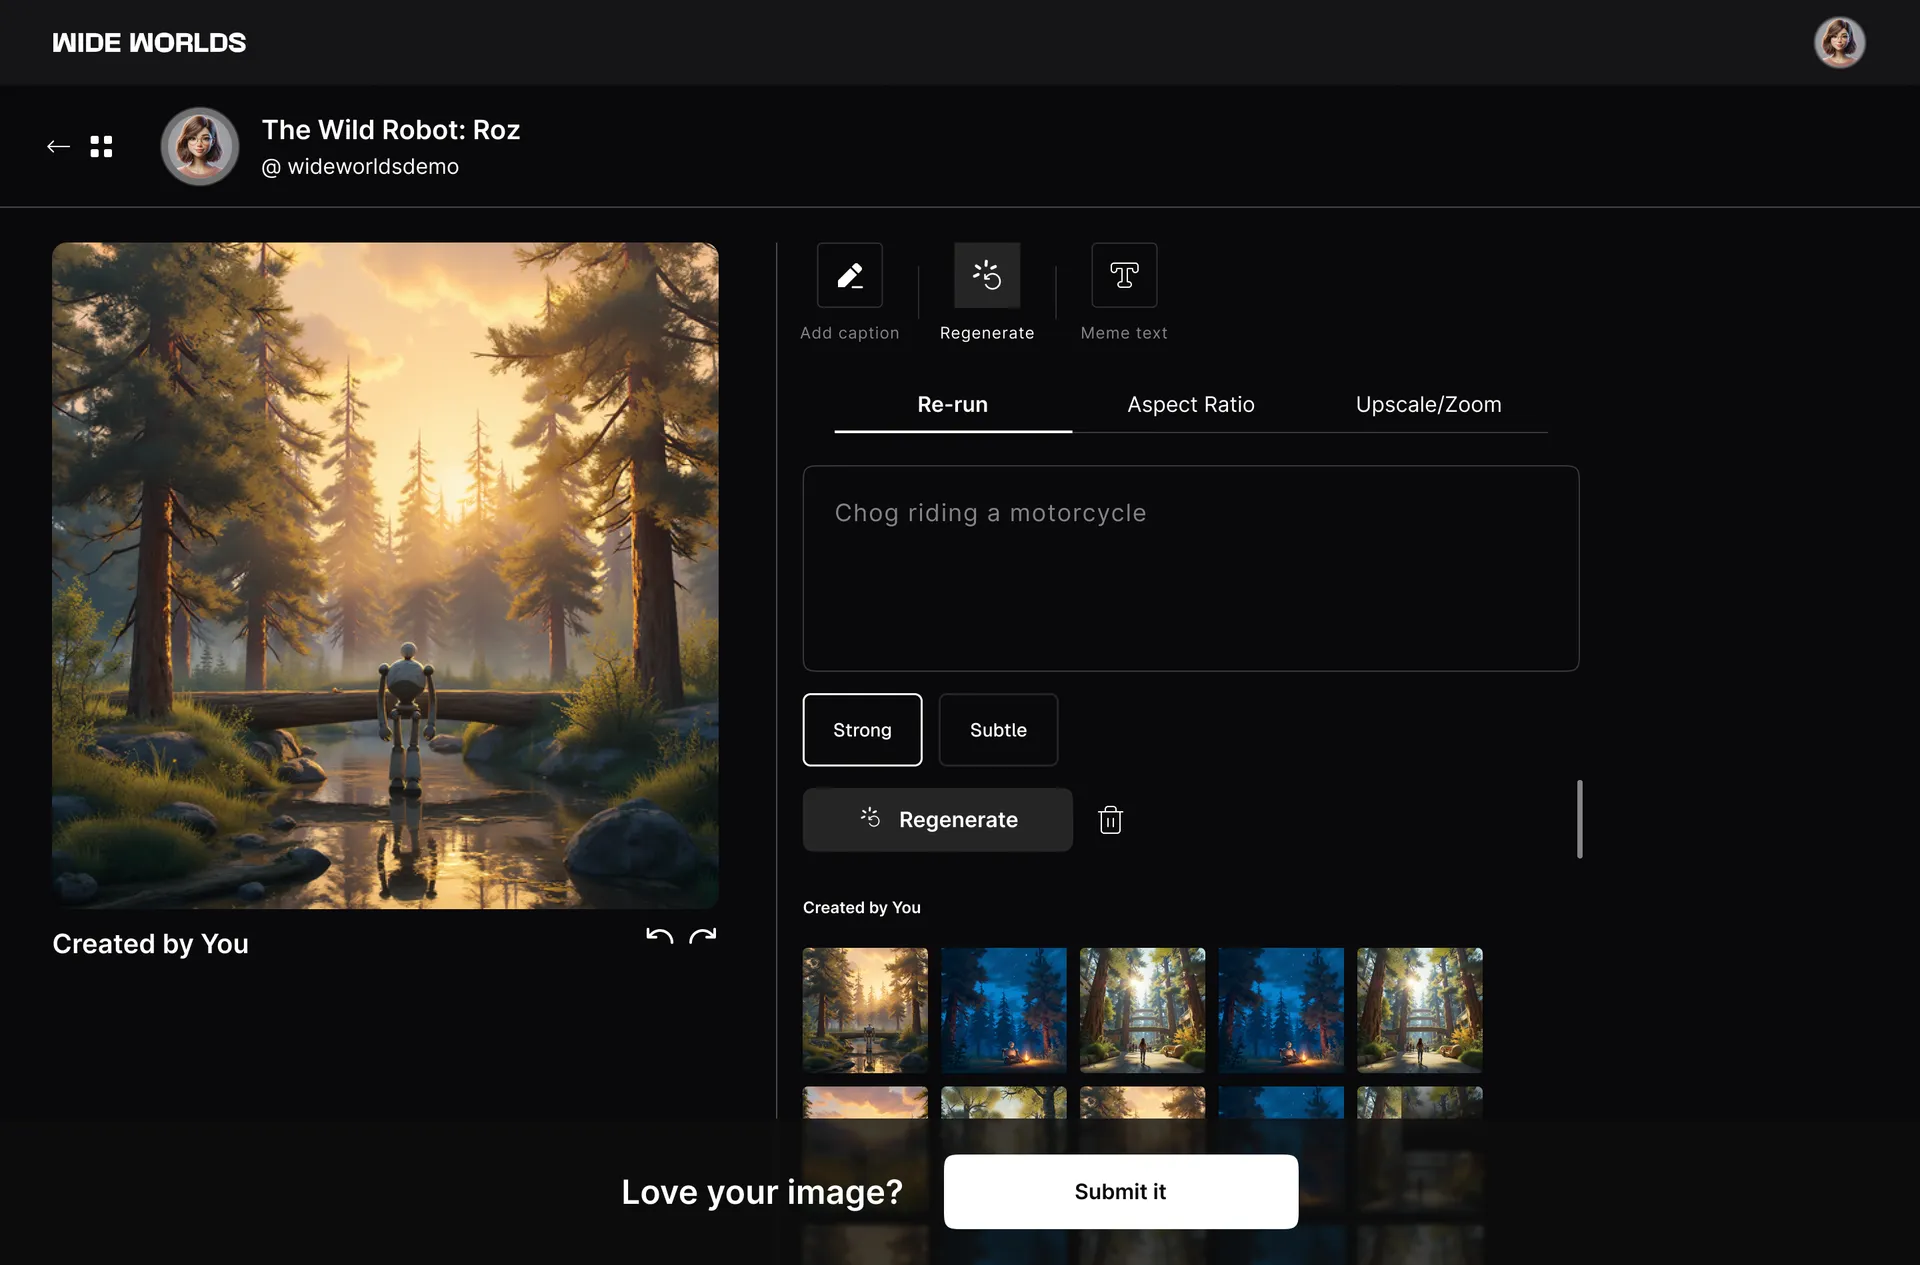This screenshot has width=1920, height=1265.
Task: Click the Love your image? text
Action: [x=762, y=1192]
